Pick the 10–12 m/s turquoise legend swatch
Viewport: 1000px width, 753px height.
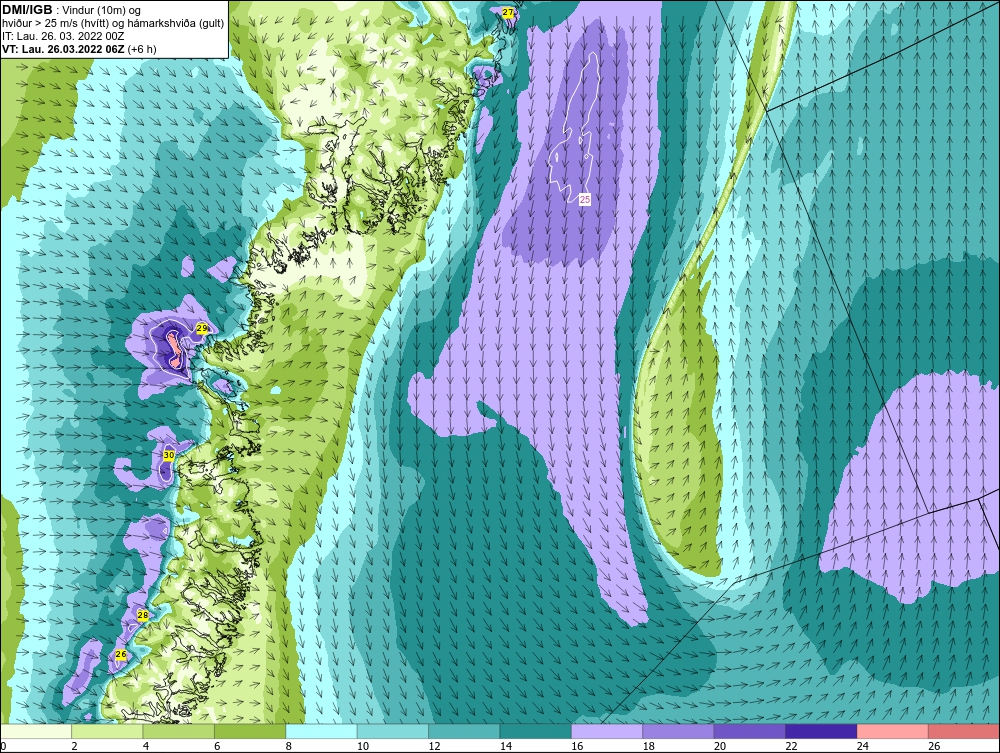tap(393, 731)
